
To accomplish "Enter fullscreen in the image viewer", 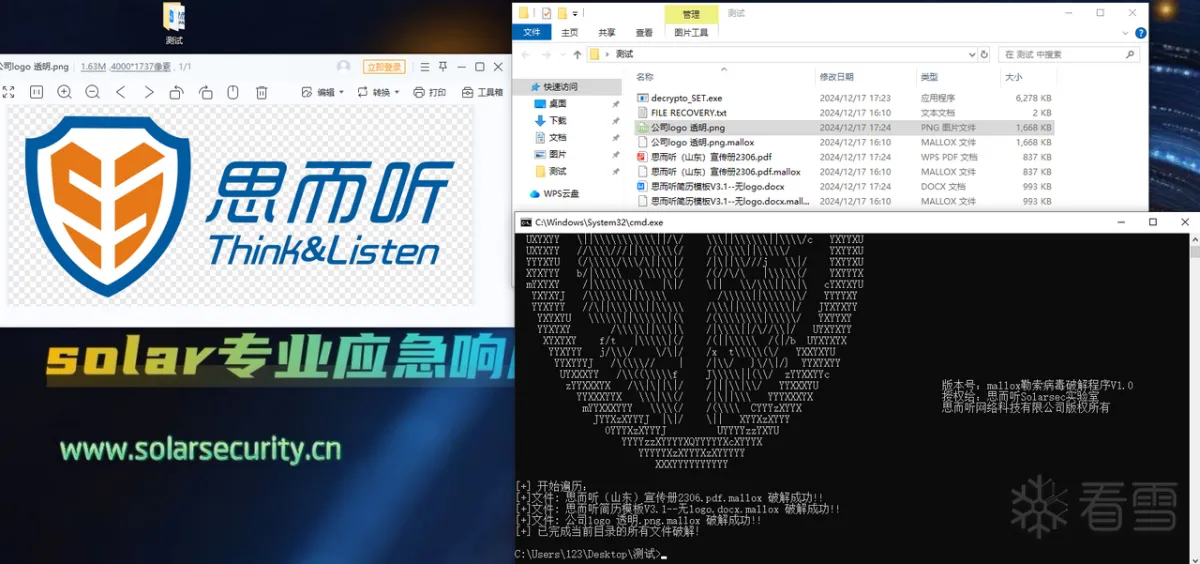I will coord(8,92).
